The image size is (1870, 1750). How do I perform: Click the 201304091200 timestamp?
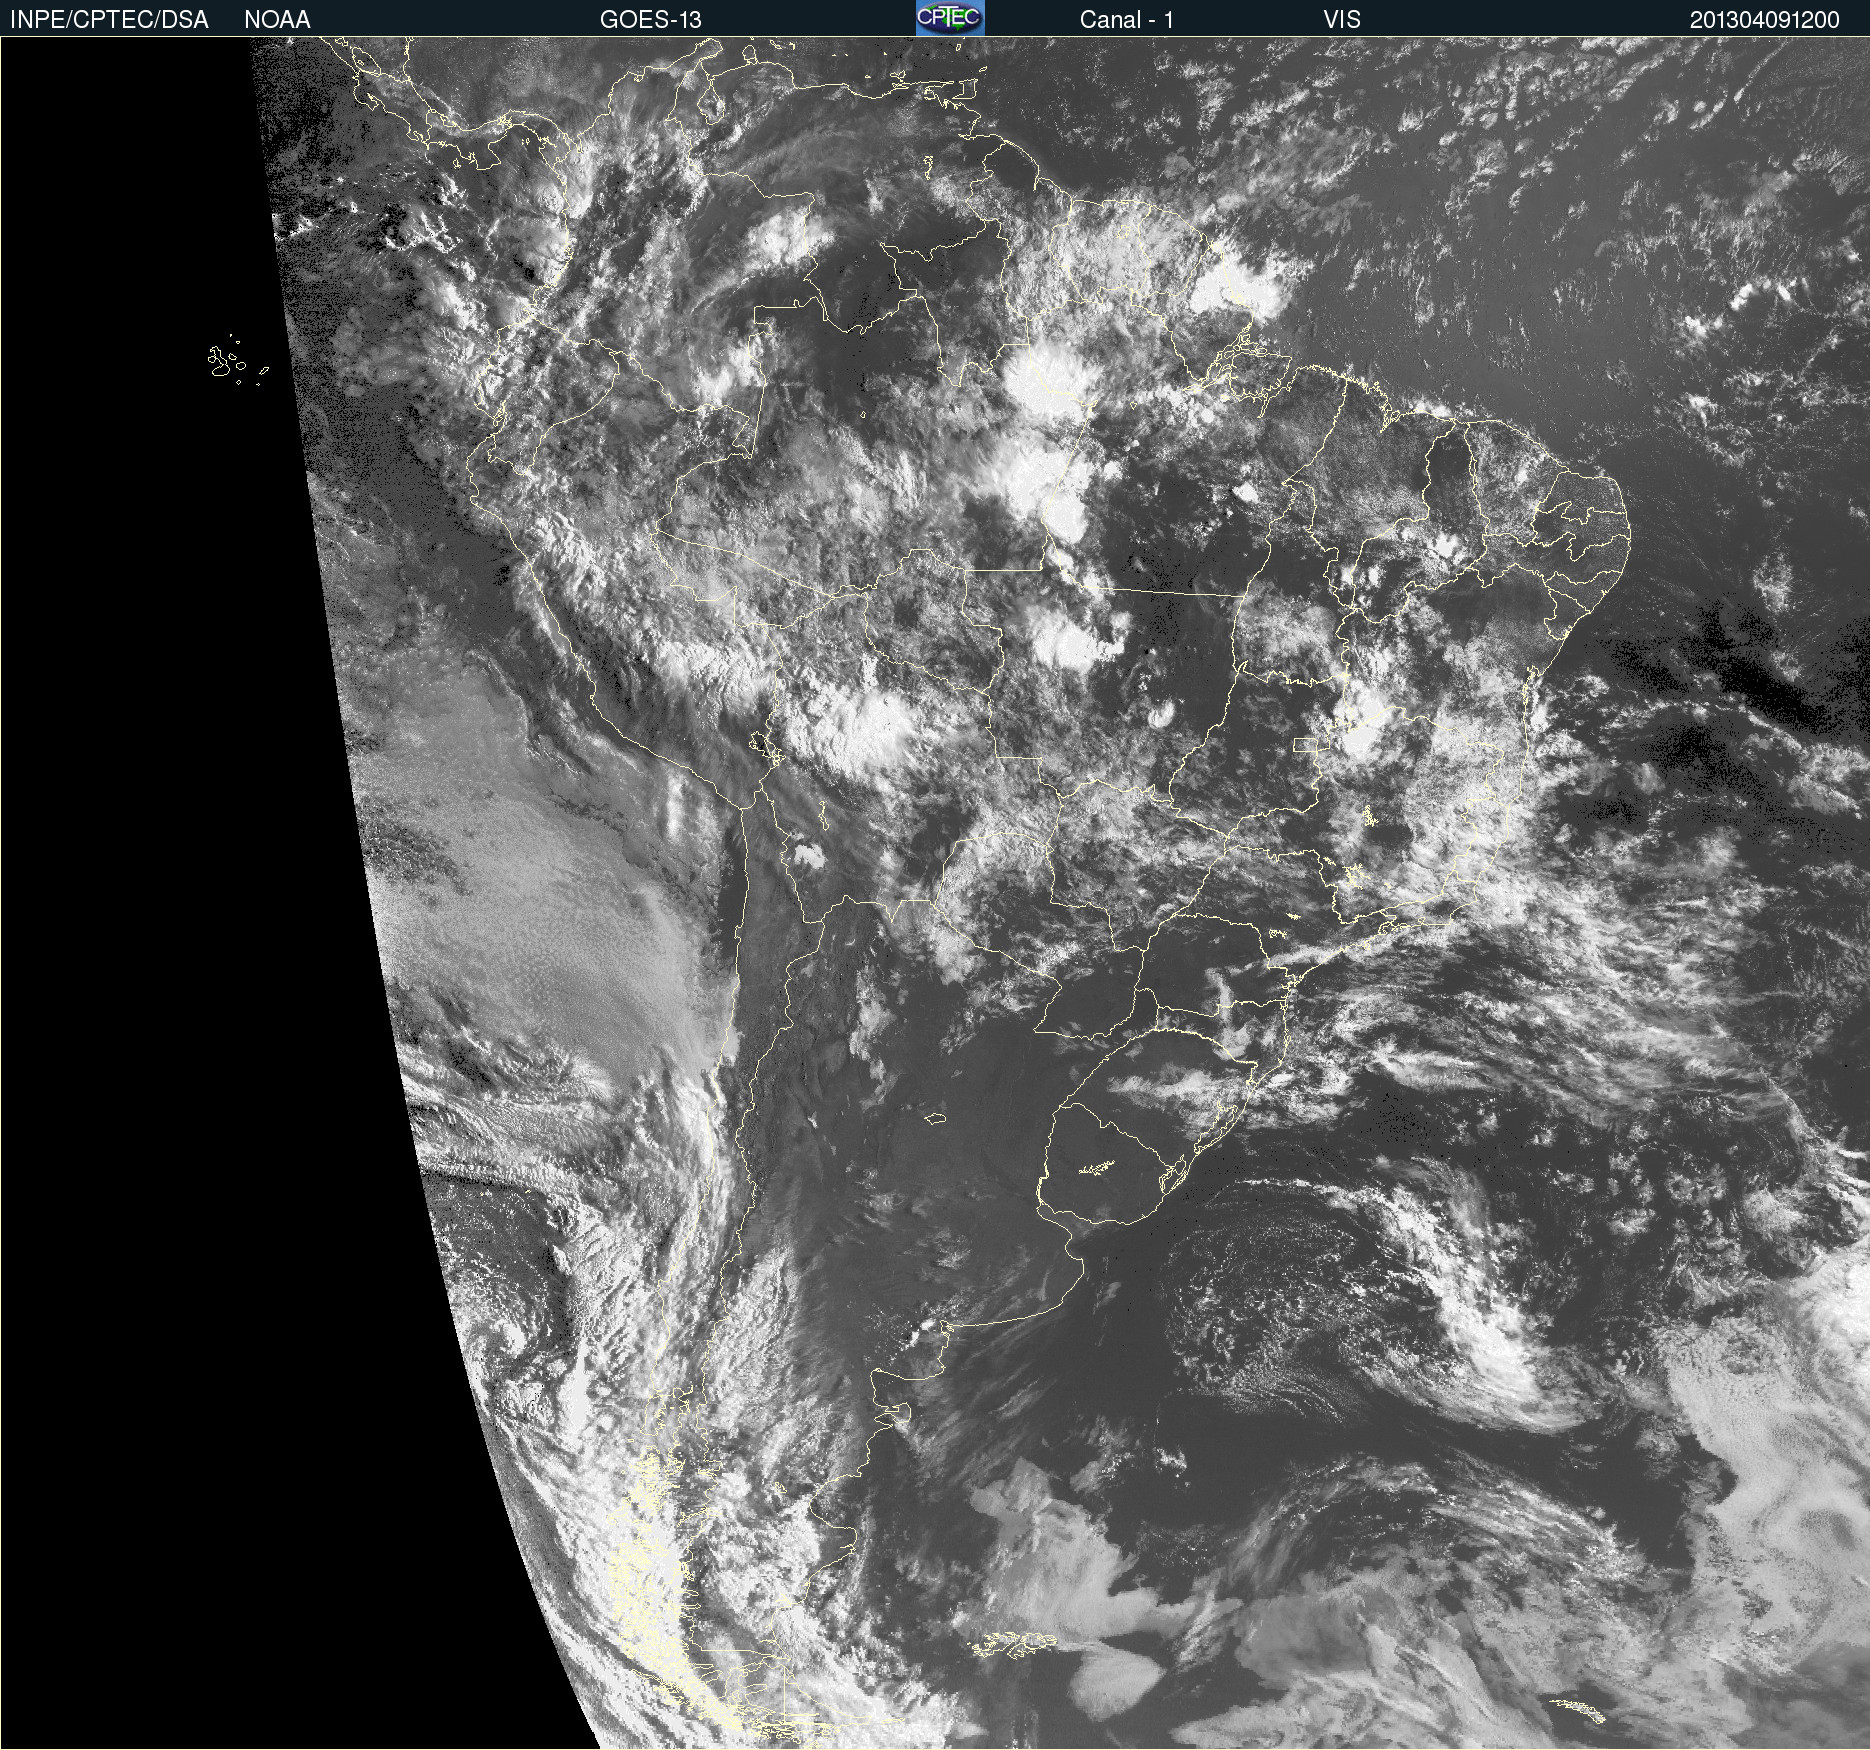coord(1765,20)
